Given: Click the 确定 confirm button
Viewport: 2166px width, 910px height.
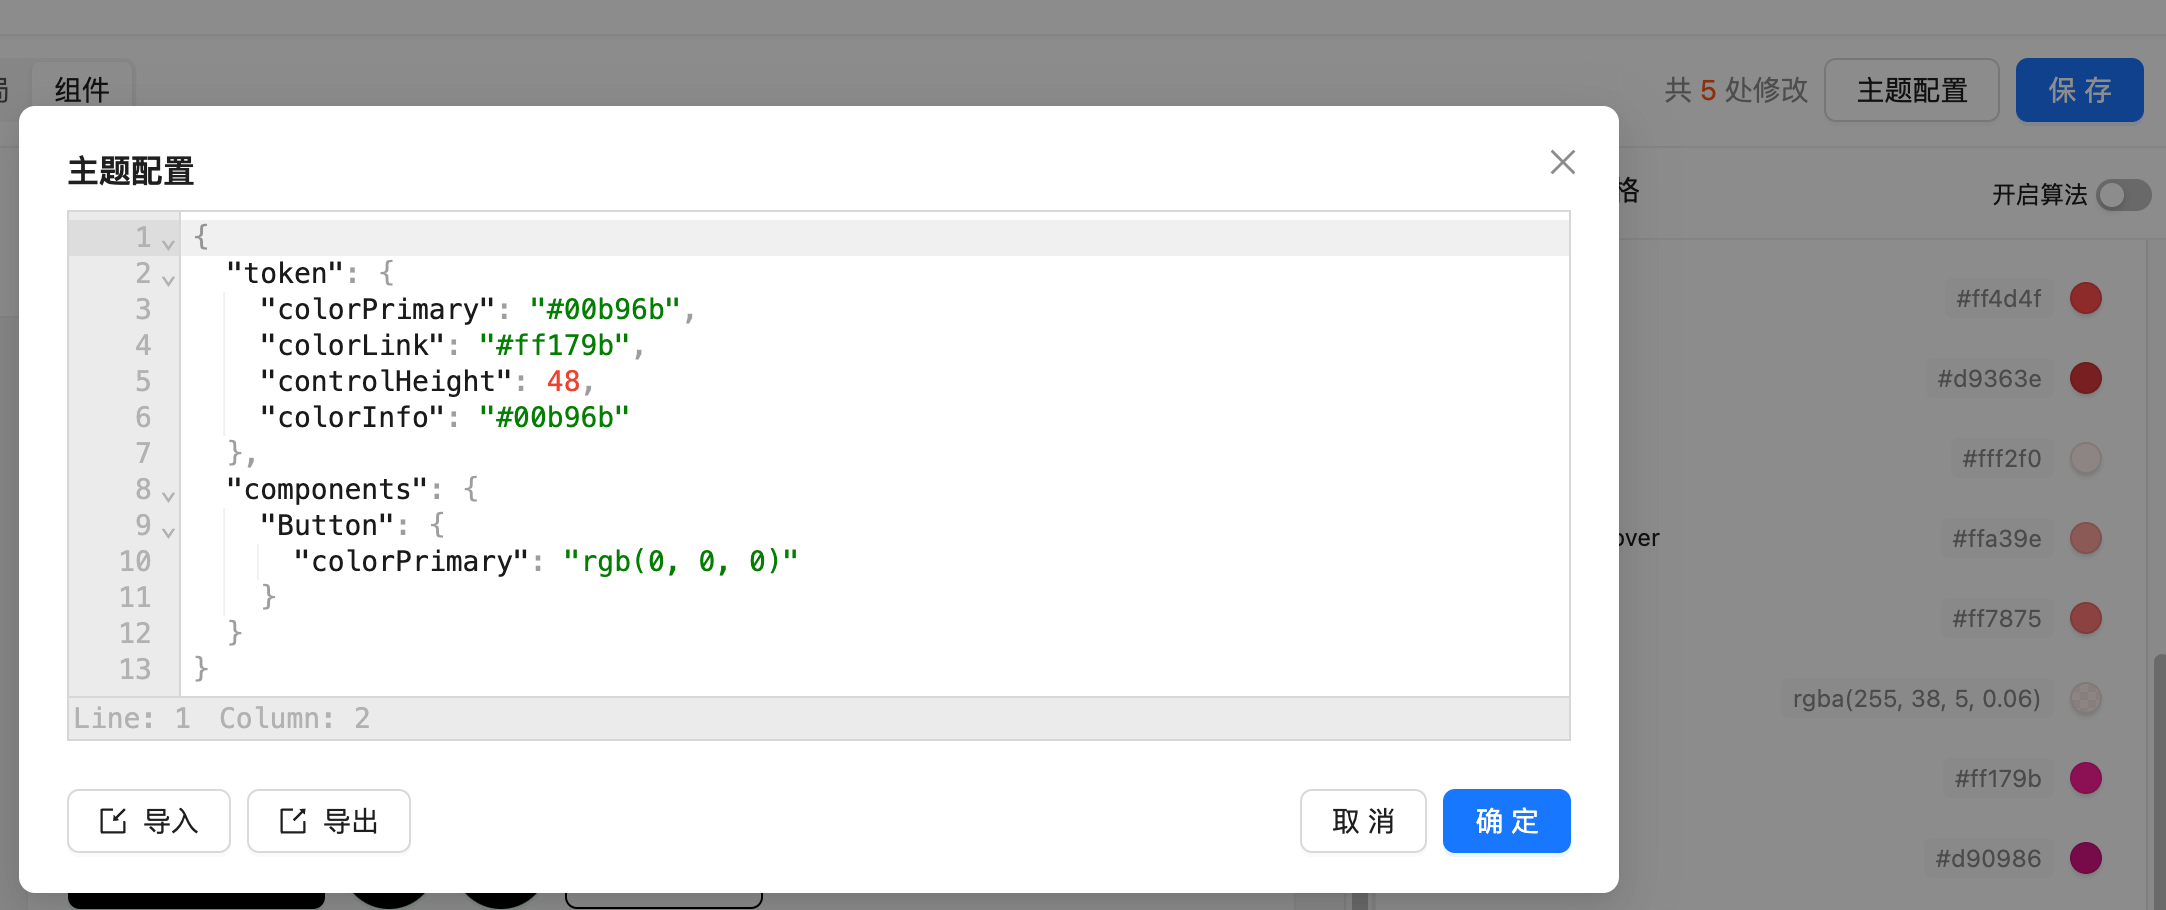Looking at the screenshot, I should [1506, 821].
